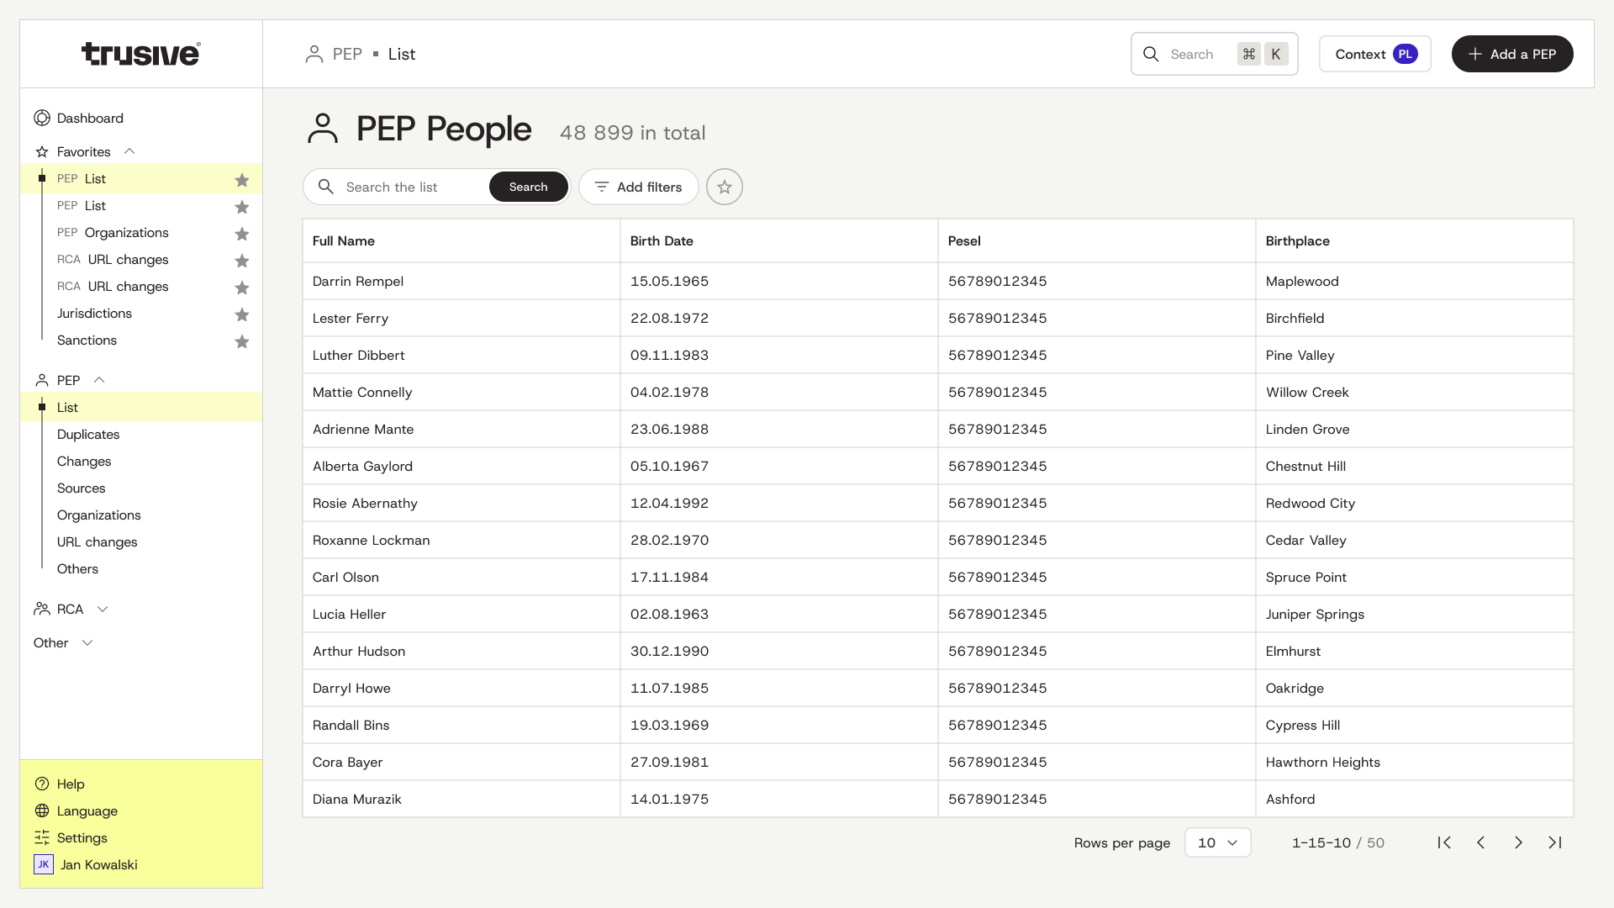The width and height of the screenshot is (1614, 908).
Task: Open the Context PL selector
Action: click(x=1375, y=54)
